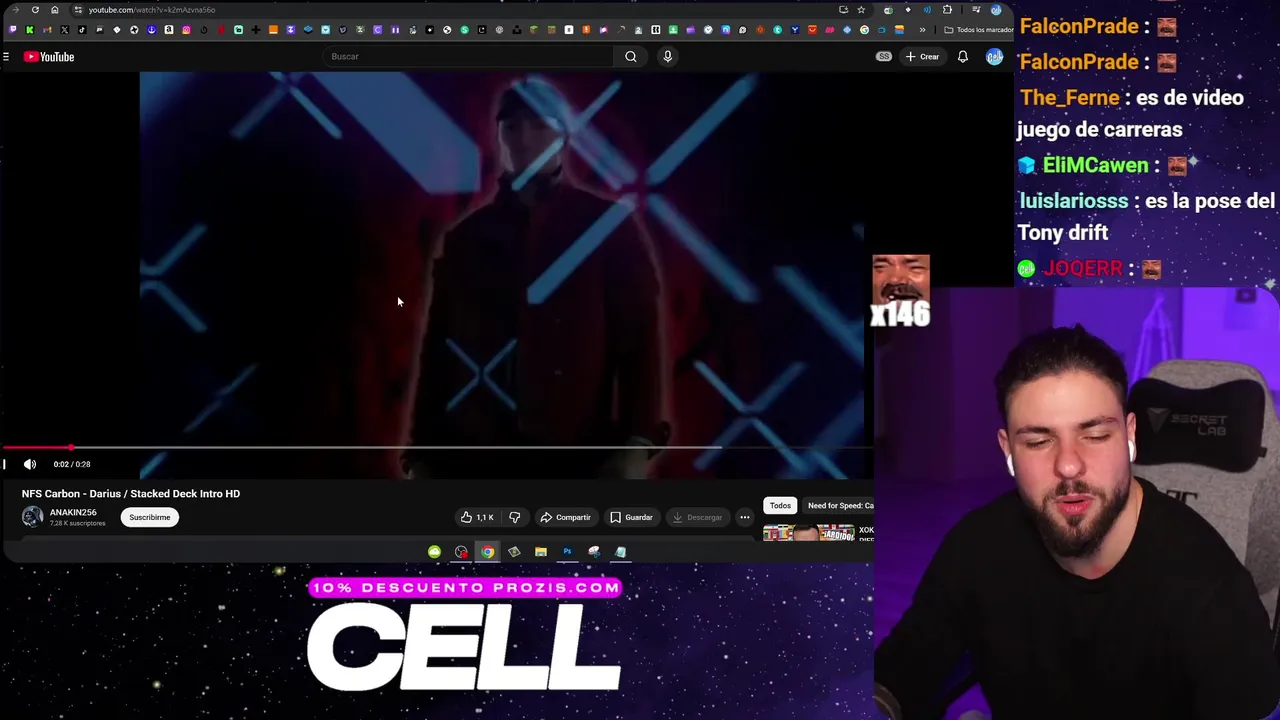Like the video (1,1 K thumbs up)
Viewport: 1280px width, 720px height.
click(477, 517)
